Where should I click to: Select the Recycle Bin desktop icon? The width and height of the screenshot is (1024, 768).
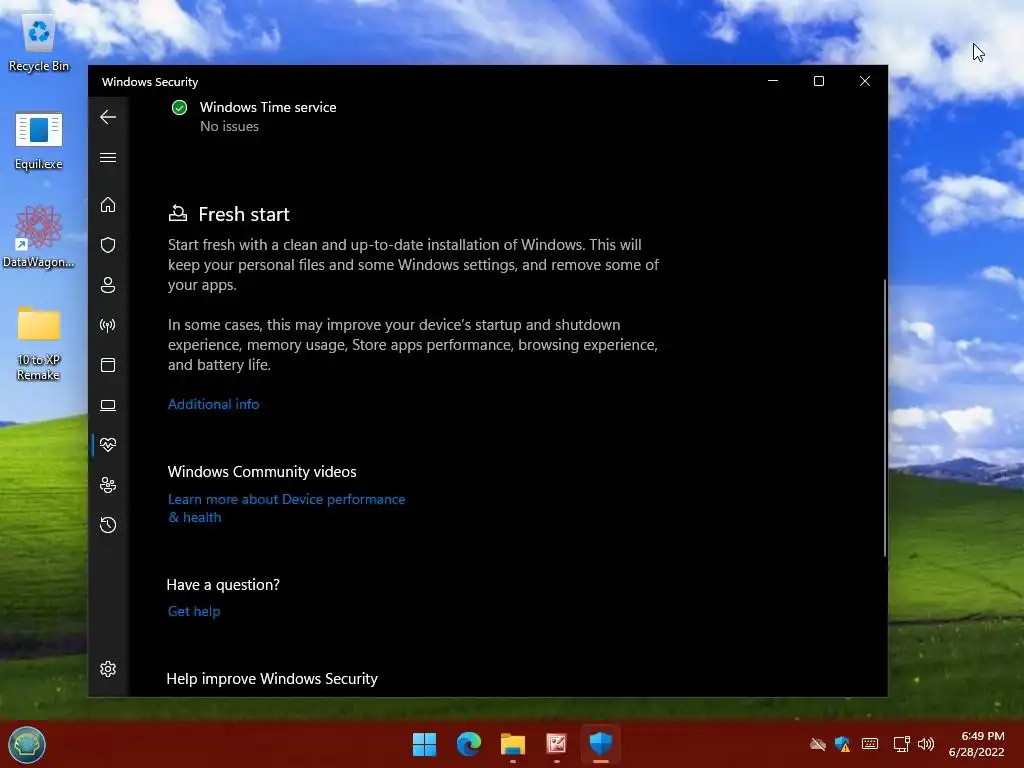pos(39,44)
